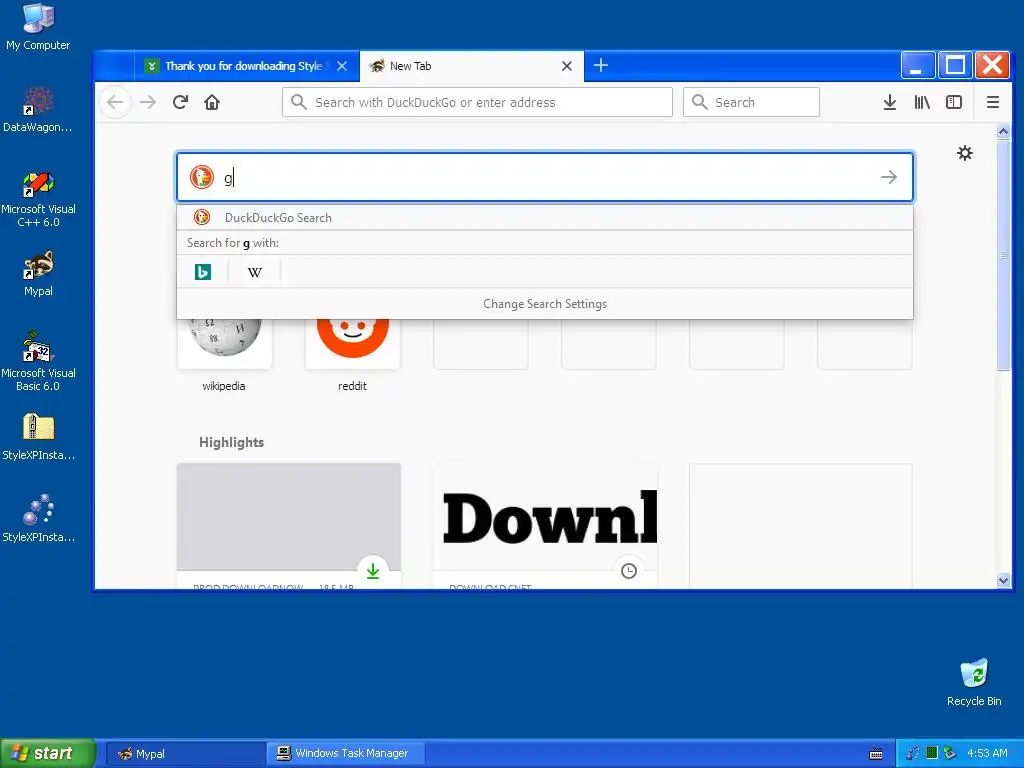Open the reddit top site tile
The image size is (1024, 768).
353,344
